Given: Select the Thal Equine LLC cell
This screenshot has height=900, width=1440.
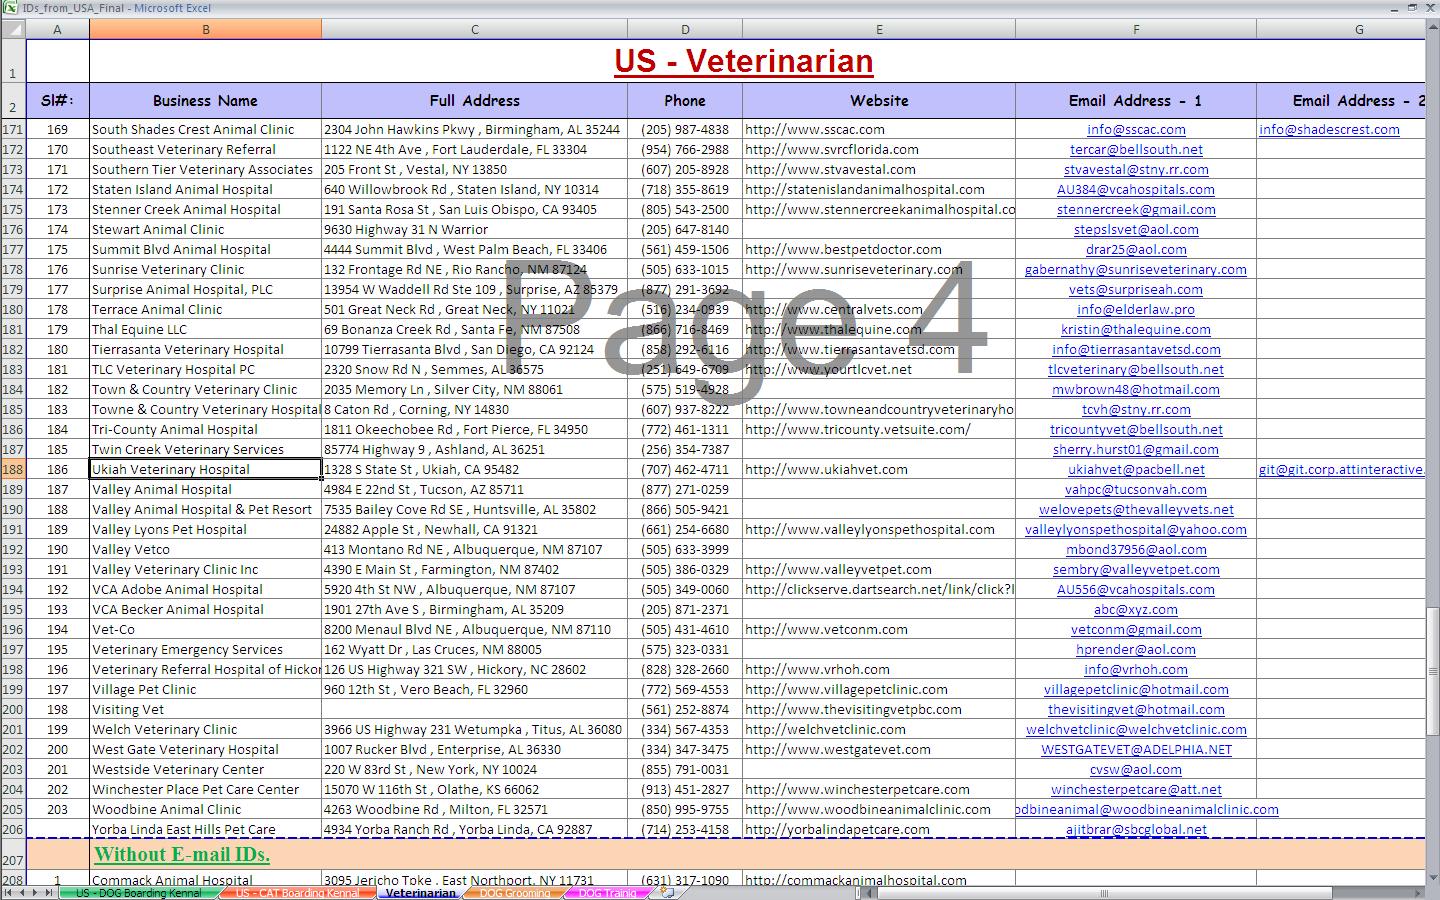Looking at the screenshot, I should tap(205, 329).
